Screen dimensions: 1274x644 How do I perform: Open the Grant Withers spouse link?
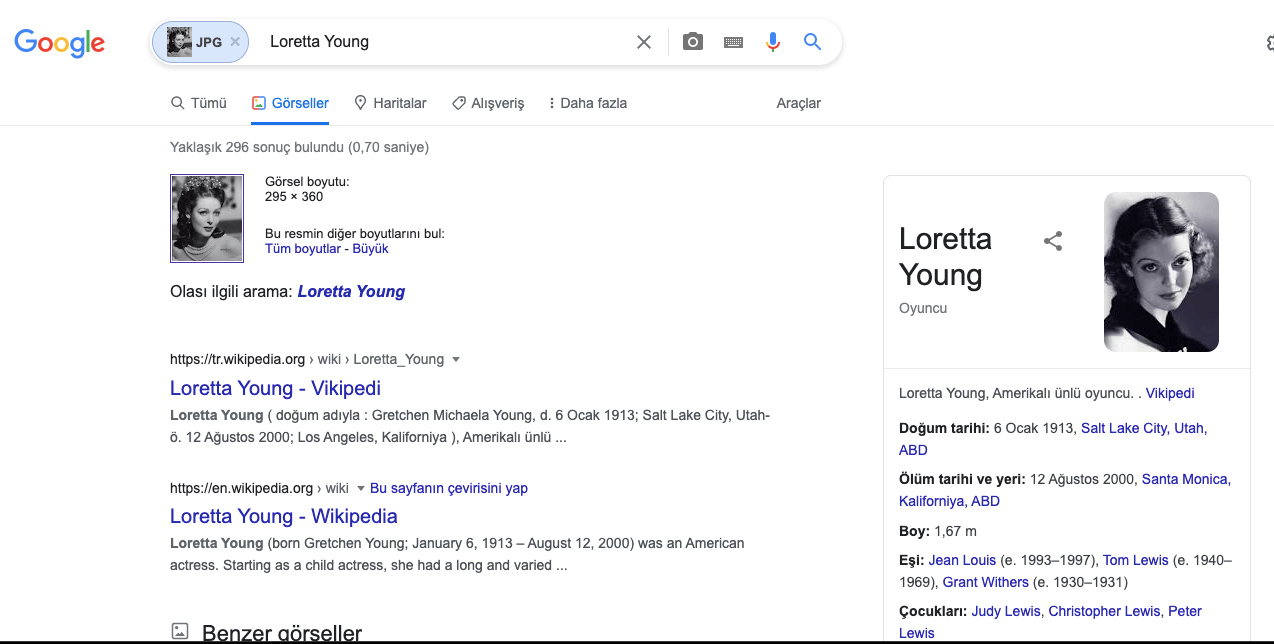(x=985, y=582)
